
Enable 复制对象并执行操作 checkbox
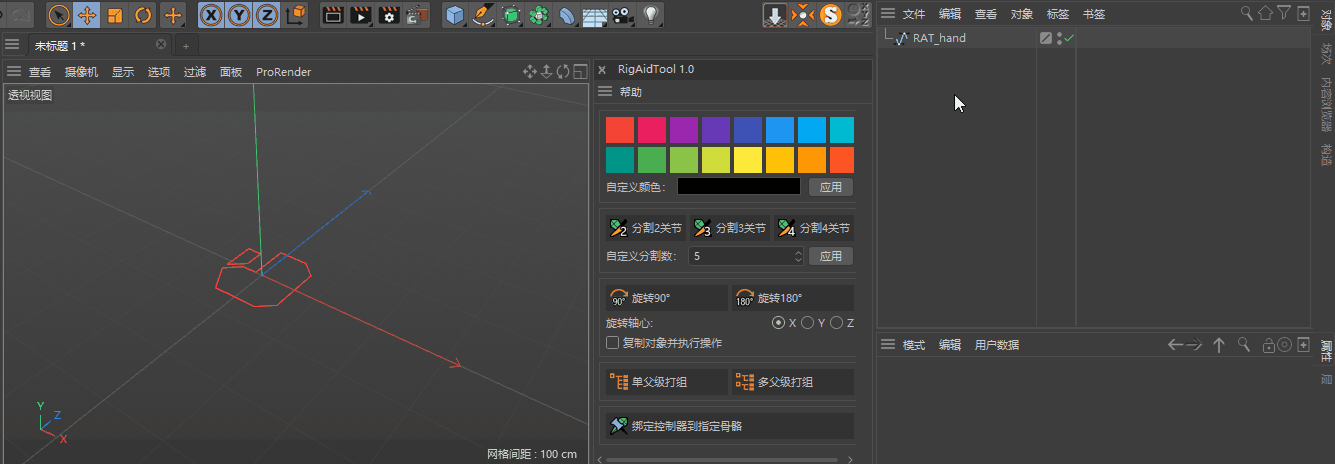(x=613, y=343)
